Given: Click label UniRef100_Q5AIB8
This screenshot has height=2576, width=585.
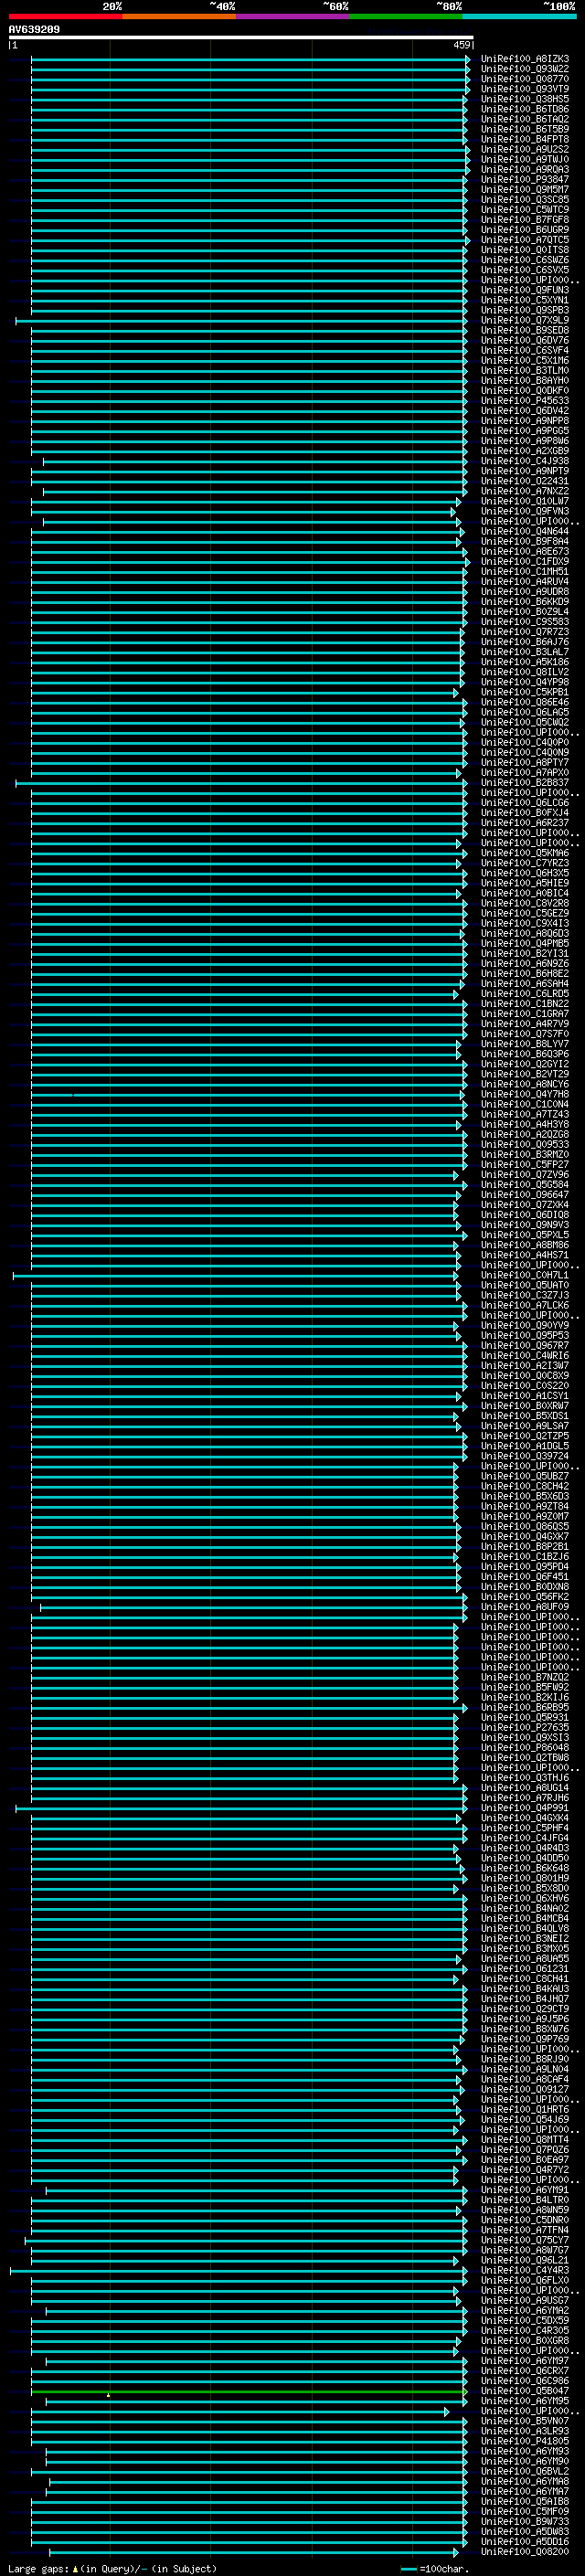Looking at the screenshot, I should 525,2502.
